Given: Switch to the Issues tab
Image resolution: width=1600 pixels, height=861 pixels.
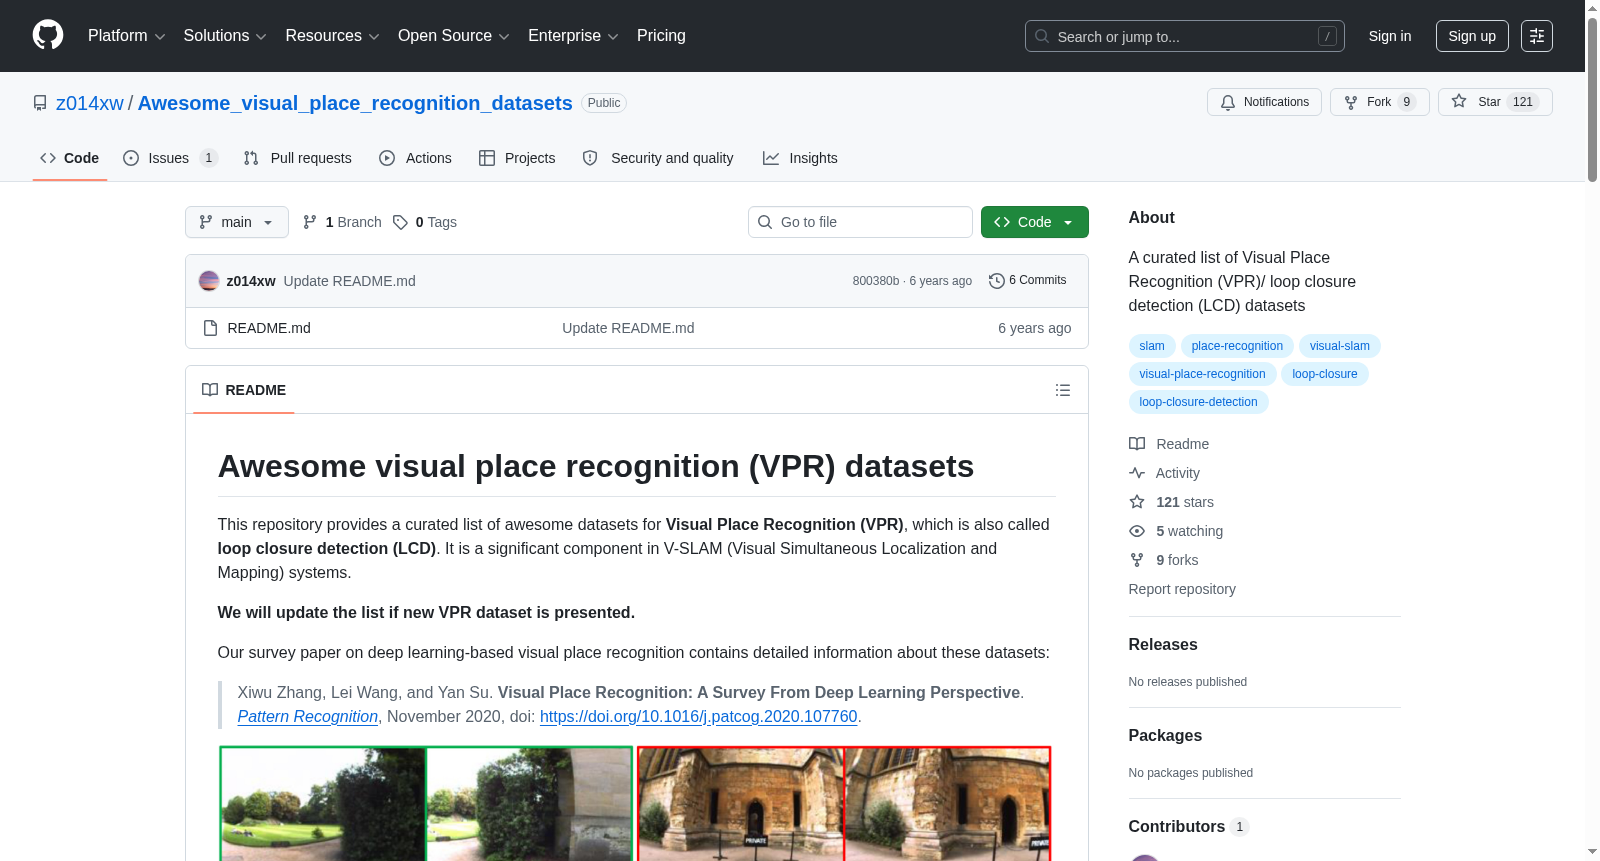Looking at the screenshot, I should [x=170, y=158].
